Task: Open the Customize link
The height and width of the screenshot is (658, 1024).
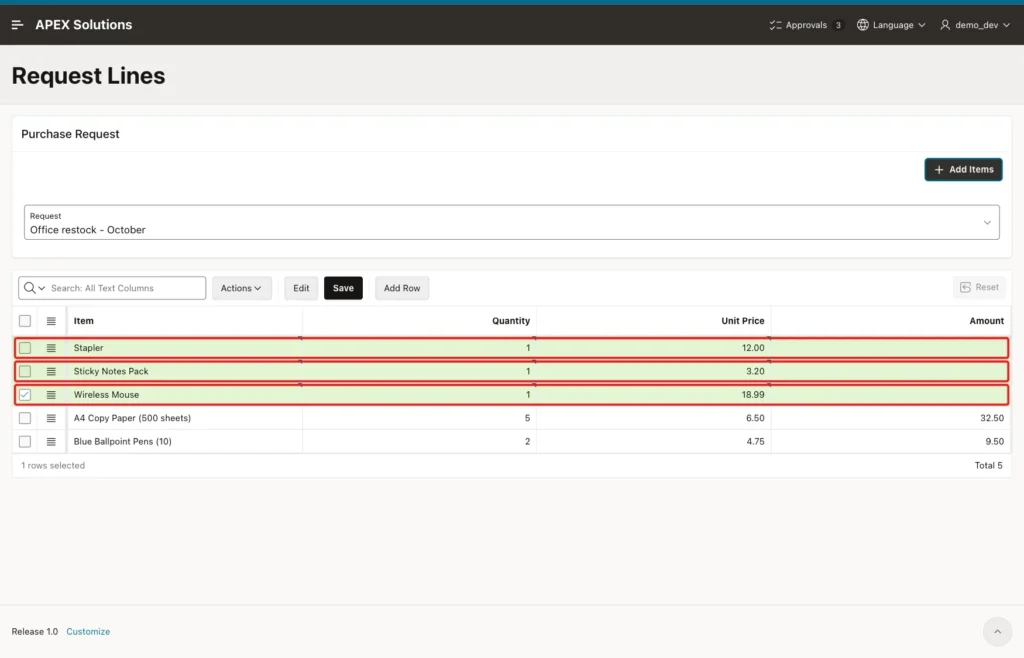Action: pos(88,631)
